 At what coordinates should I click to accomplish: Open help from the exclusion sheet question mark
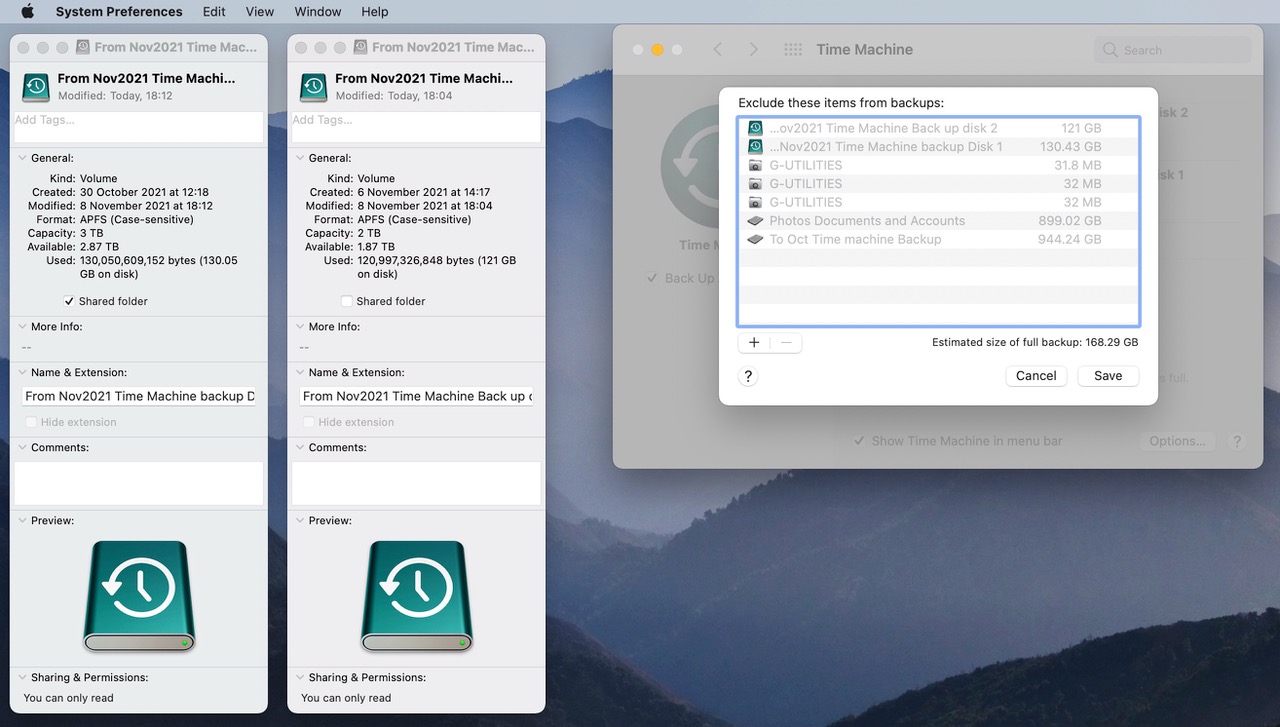point(748,376)
